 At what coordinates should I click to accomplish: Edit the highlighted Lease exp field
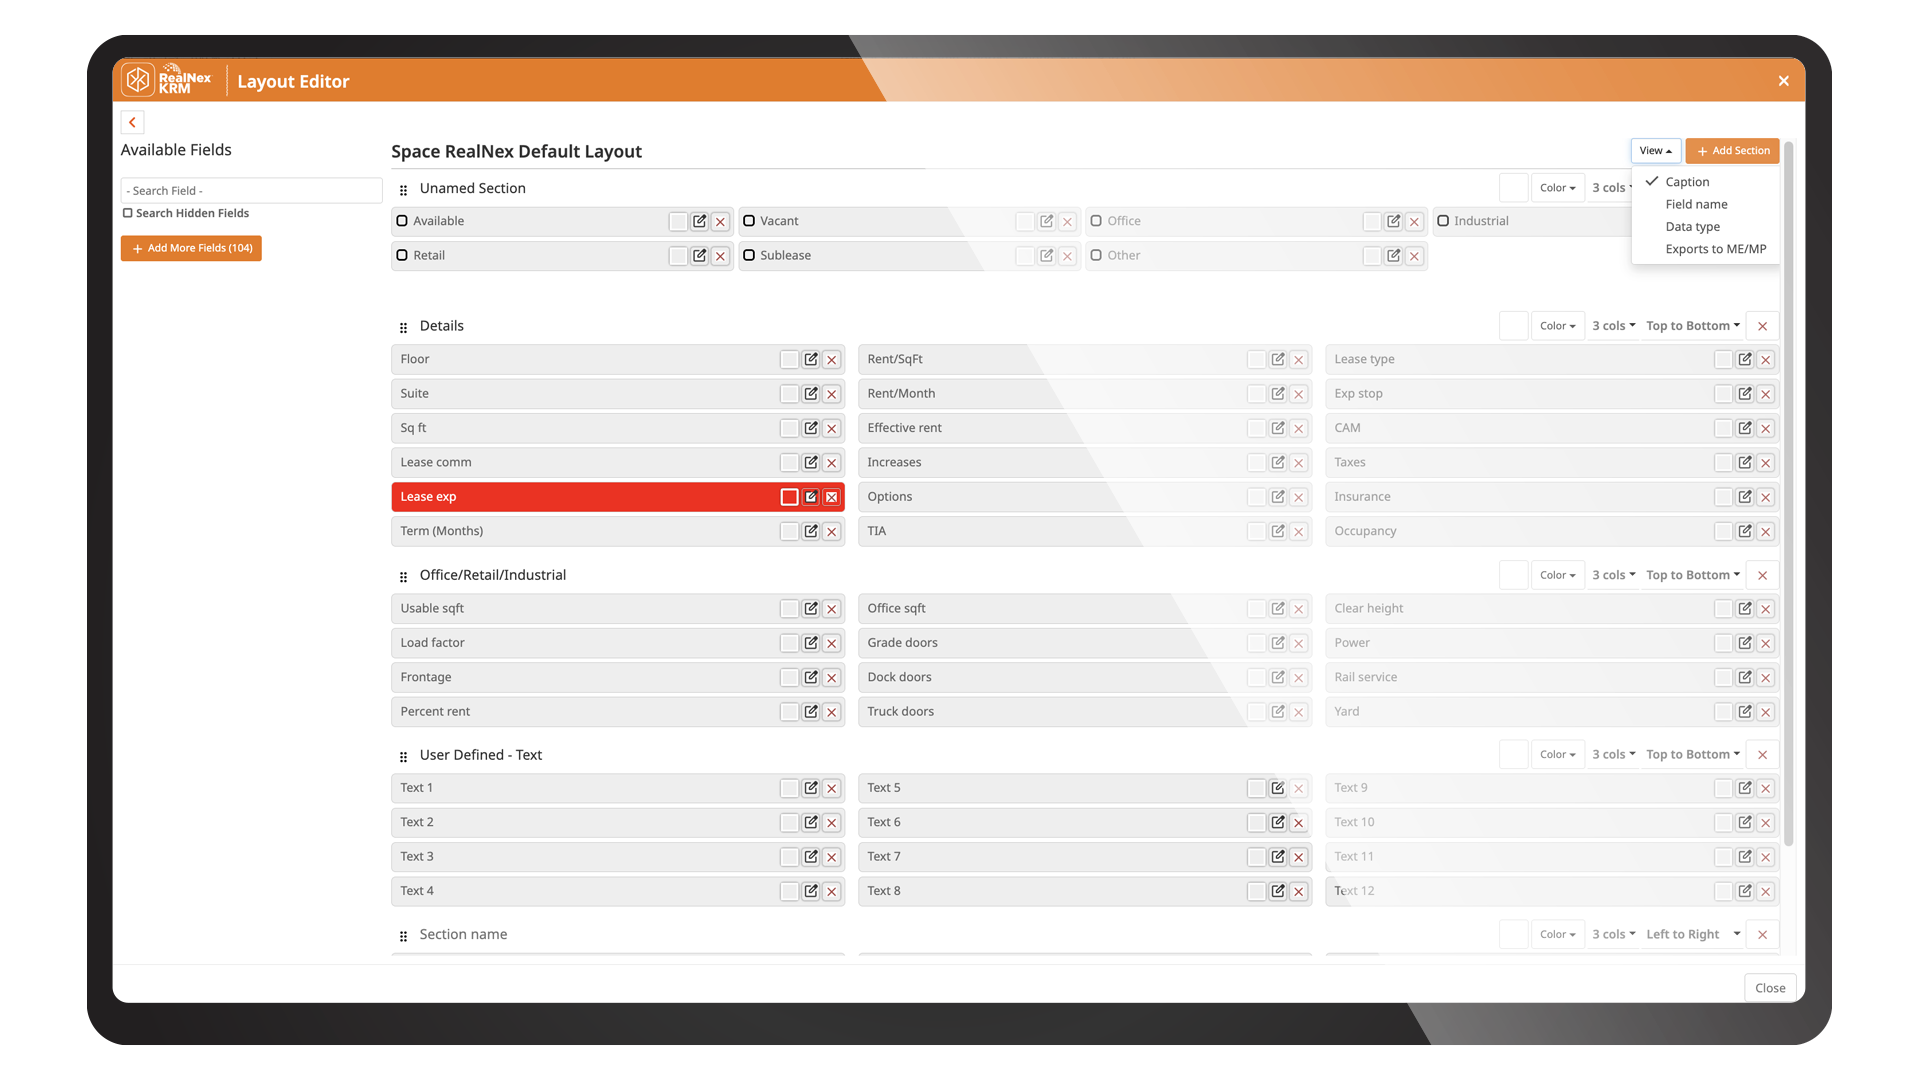[x=811, y=497]
